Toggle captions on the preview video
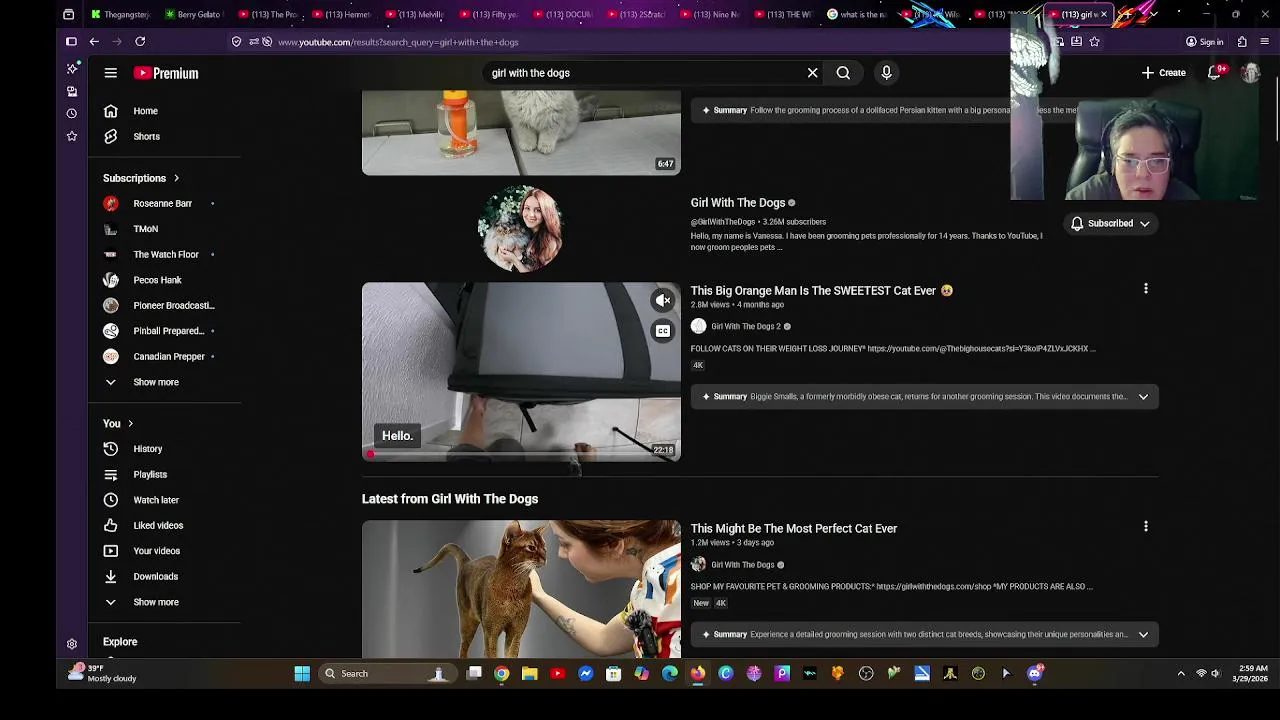Screen dimensions: 1280x720 [663, 331]
